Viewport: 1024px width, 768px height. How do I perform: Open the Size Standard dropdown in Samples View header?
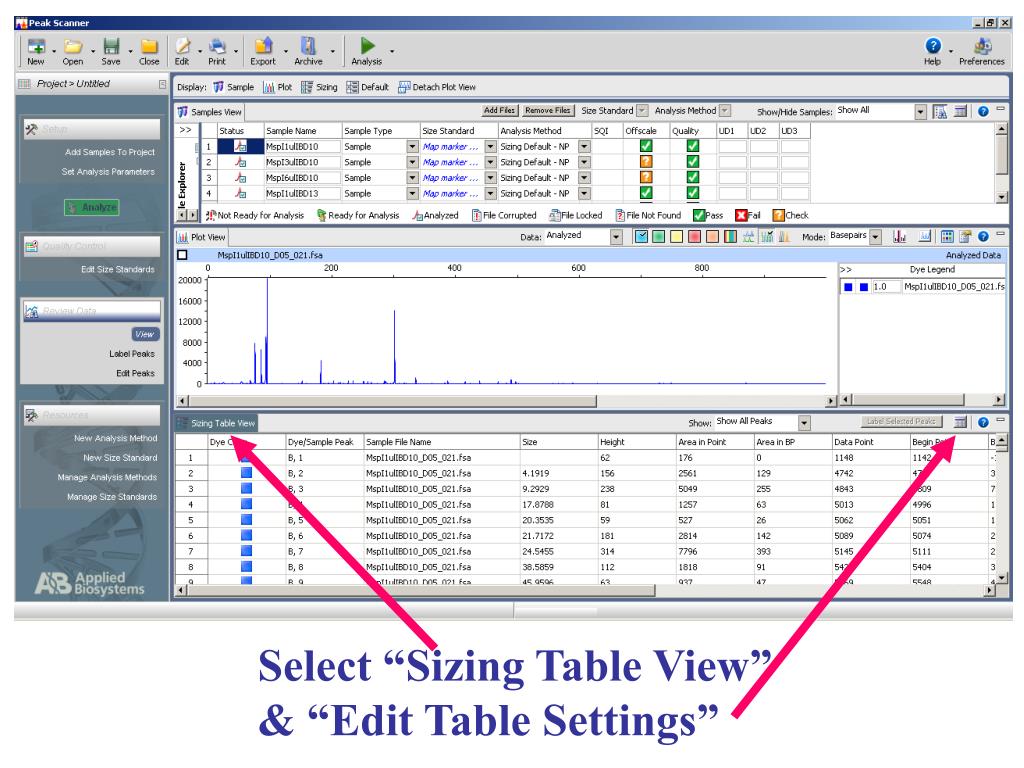[x=642, y=111]
